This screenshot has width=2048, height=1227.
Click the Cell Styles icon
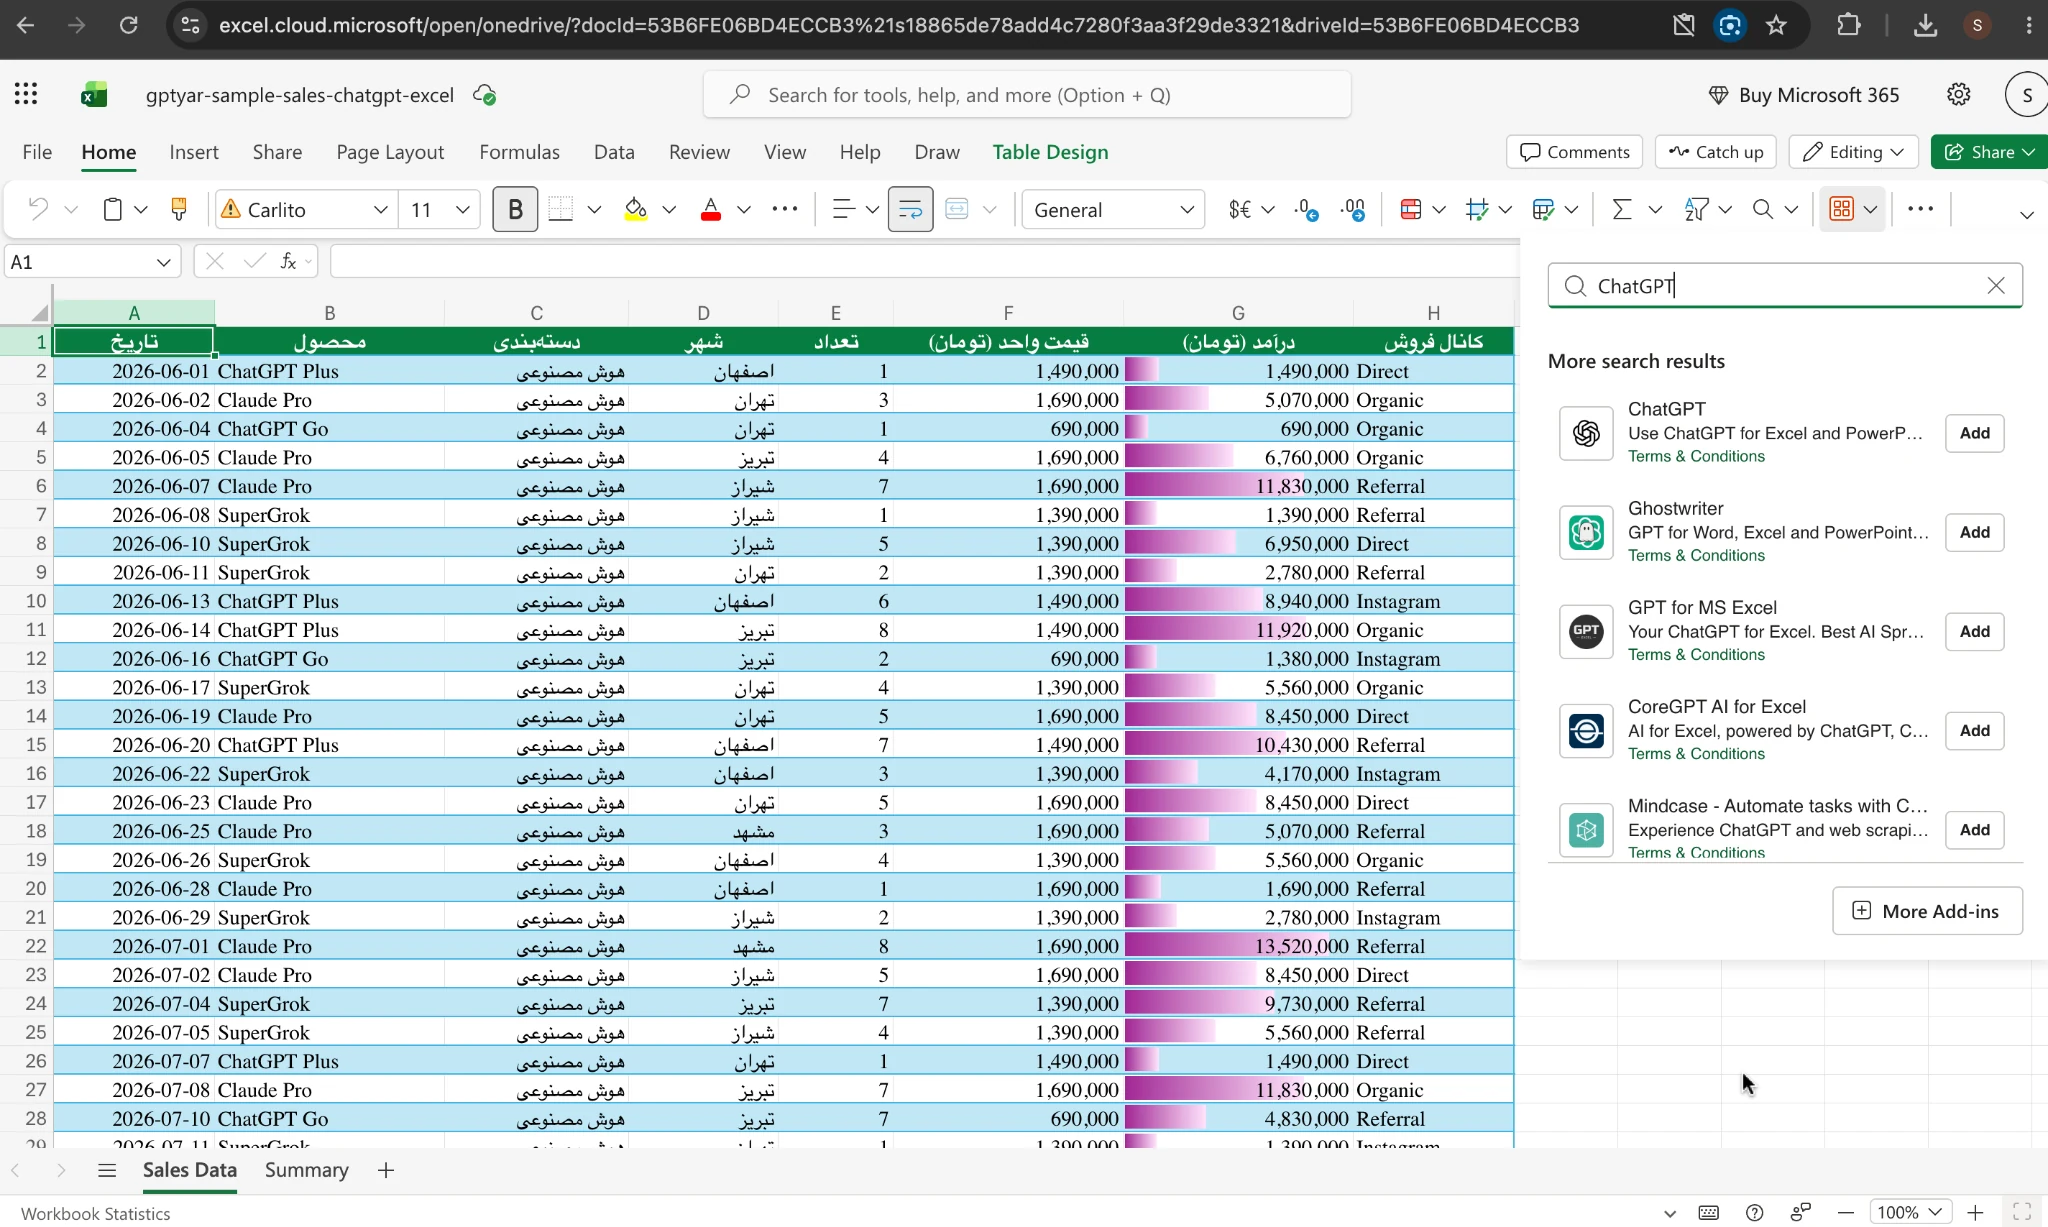tap(1543, 209)
